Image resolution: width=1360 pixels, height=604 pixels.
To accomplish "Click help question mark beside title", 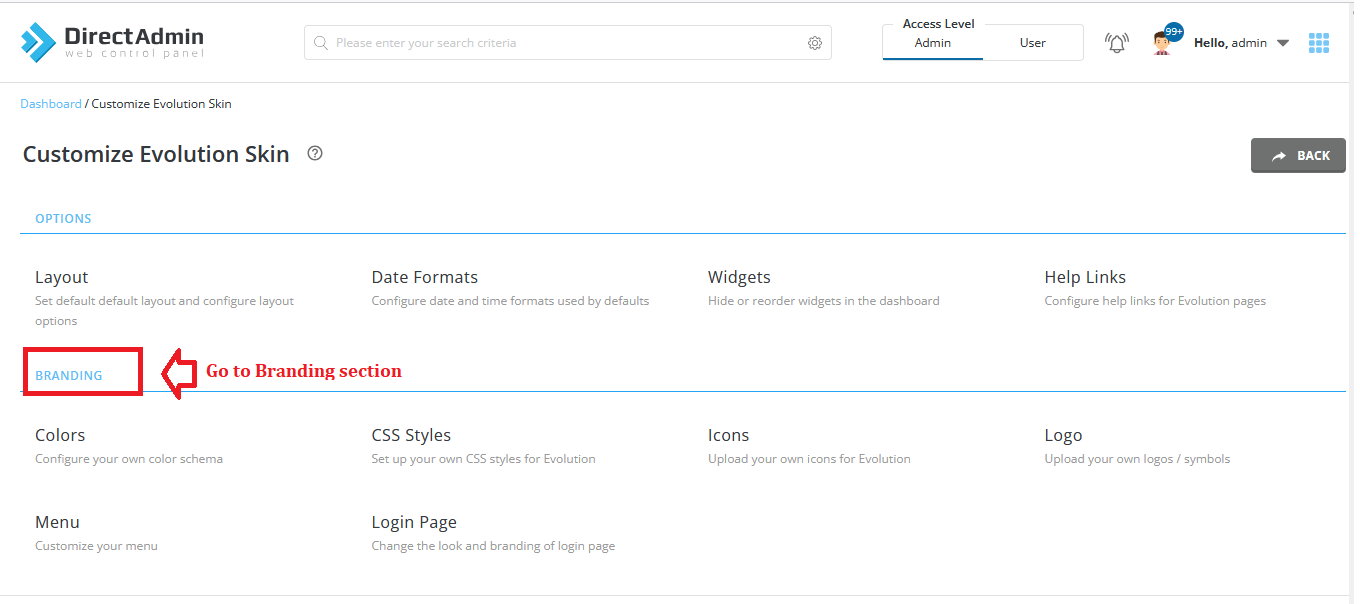I will click(315, 153).
